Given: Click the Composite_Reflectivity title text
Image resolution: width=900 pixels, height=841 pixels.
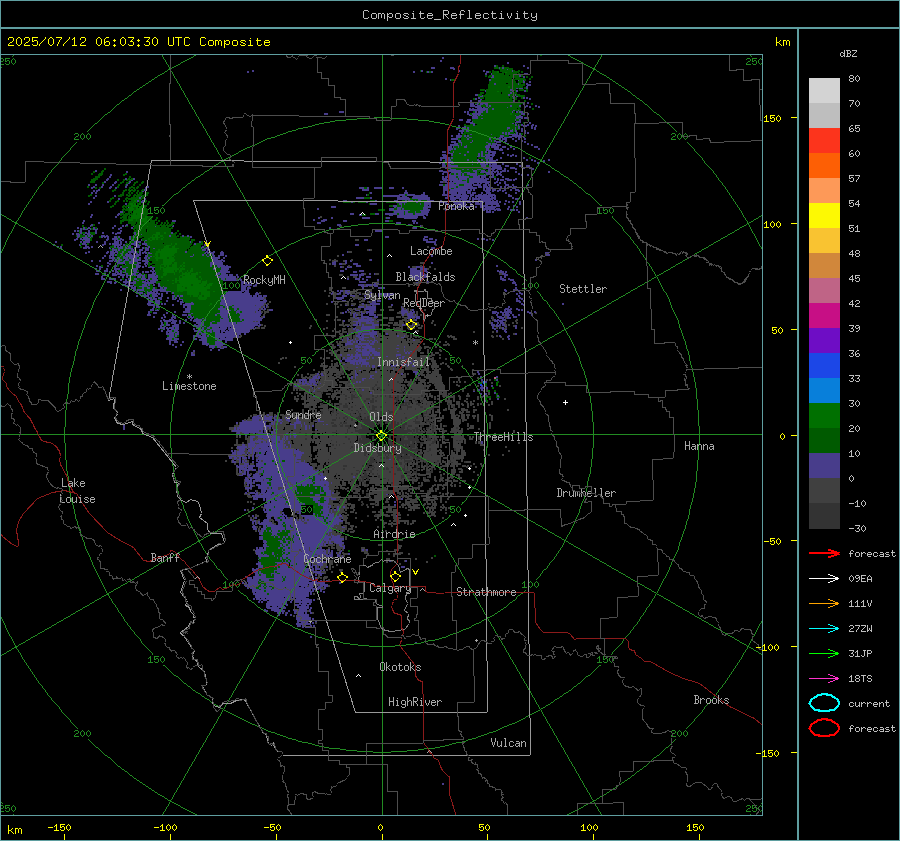Looking at the screenshot, I should click(x=449, y=15).
